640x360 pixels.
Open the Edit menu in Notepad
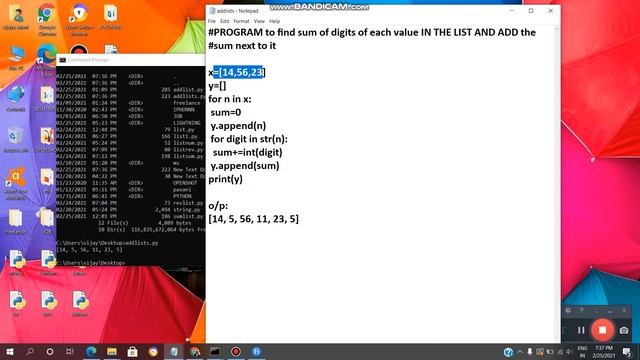pos(224,21)
